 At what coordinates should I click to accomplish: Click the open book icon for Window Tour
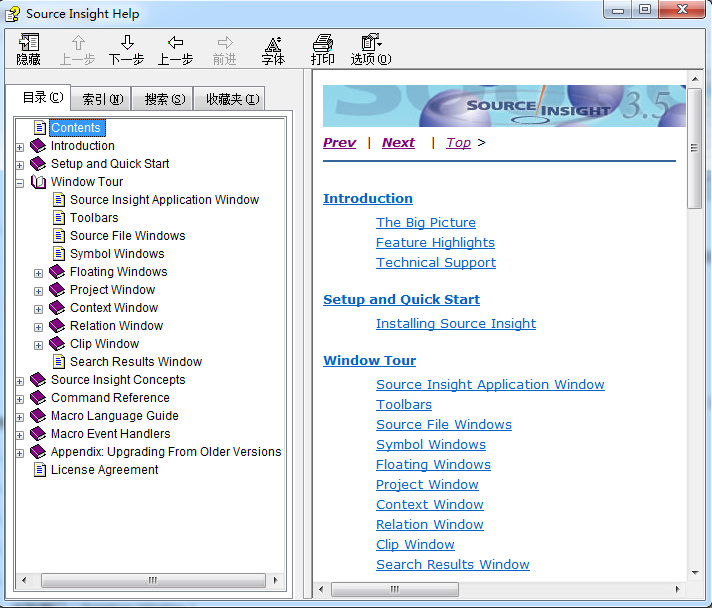coord(38,182)
